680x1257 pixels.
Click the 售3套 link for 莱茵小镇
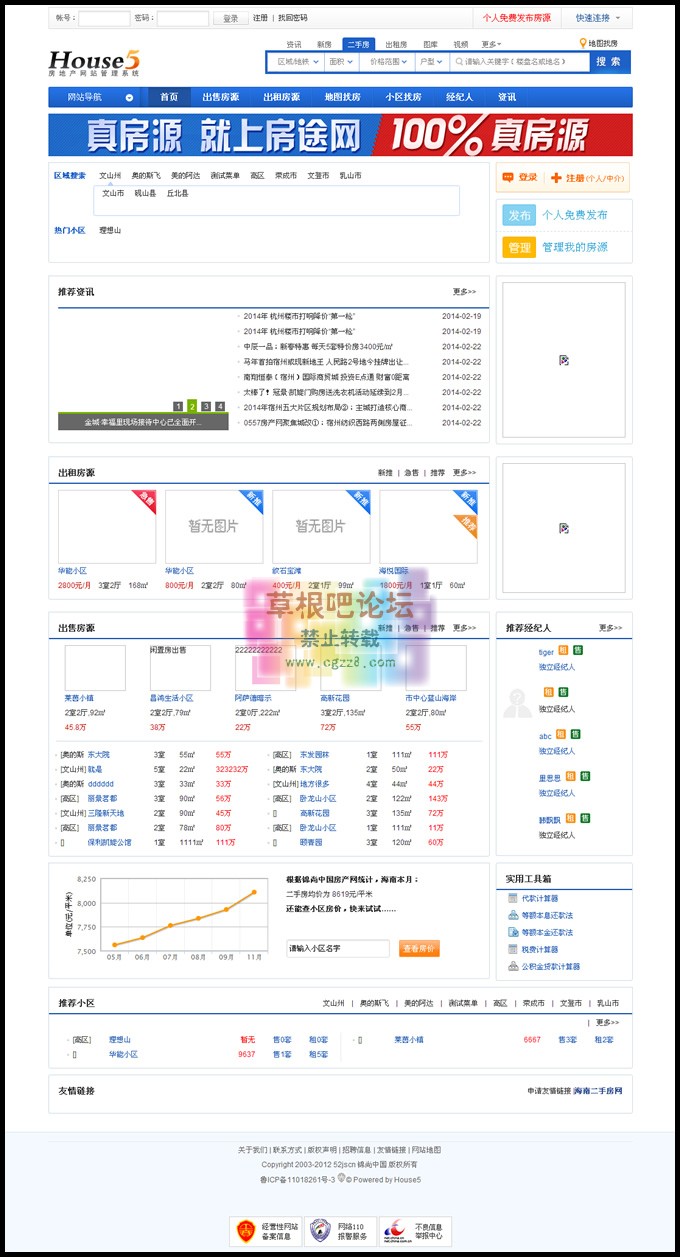[x=567, y=1039]
